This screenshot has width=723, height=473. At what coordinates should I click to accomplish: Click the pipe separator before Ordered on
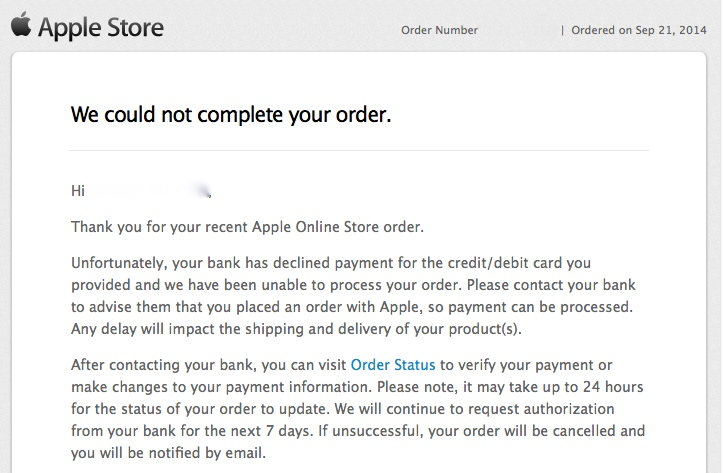click(x=562, y=30)
